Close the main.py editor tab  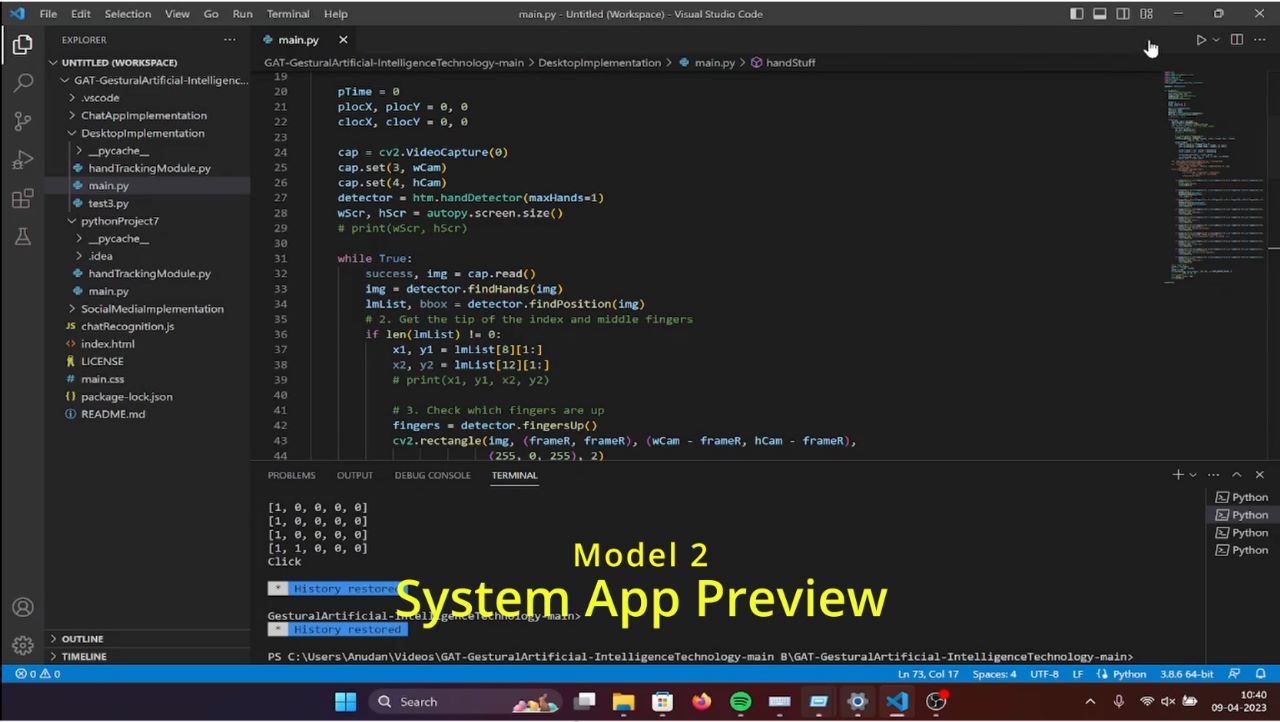(x=343, y=40)
